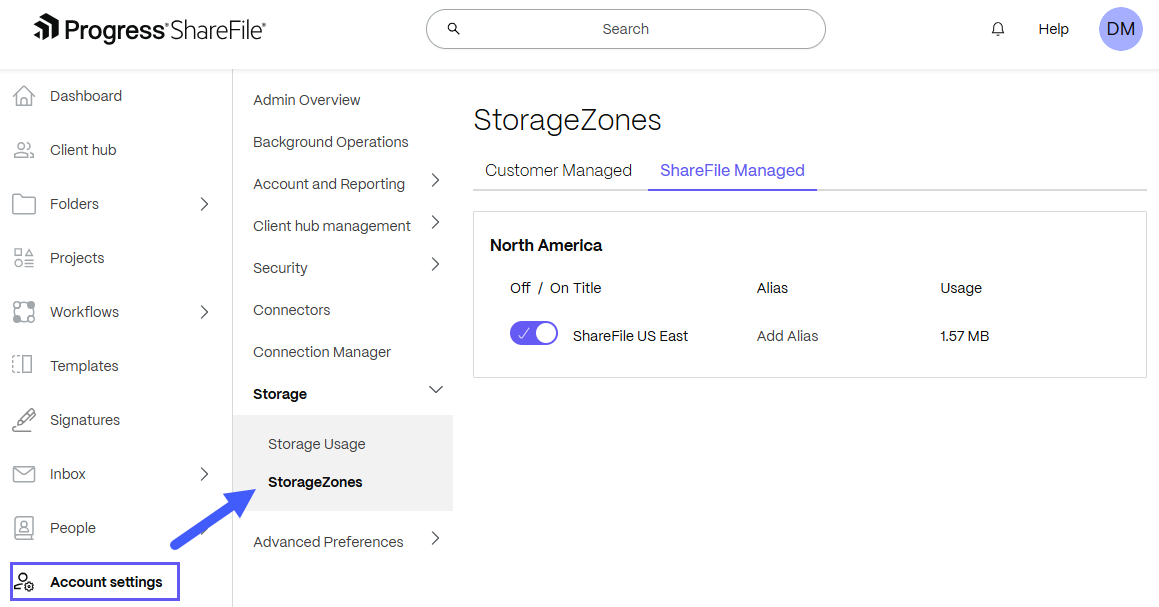The width and height of the screenshot is (1159, 607).
Task: Open Projects from the sidebar
Action: click(77, 258)
